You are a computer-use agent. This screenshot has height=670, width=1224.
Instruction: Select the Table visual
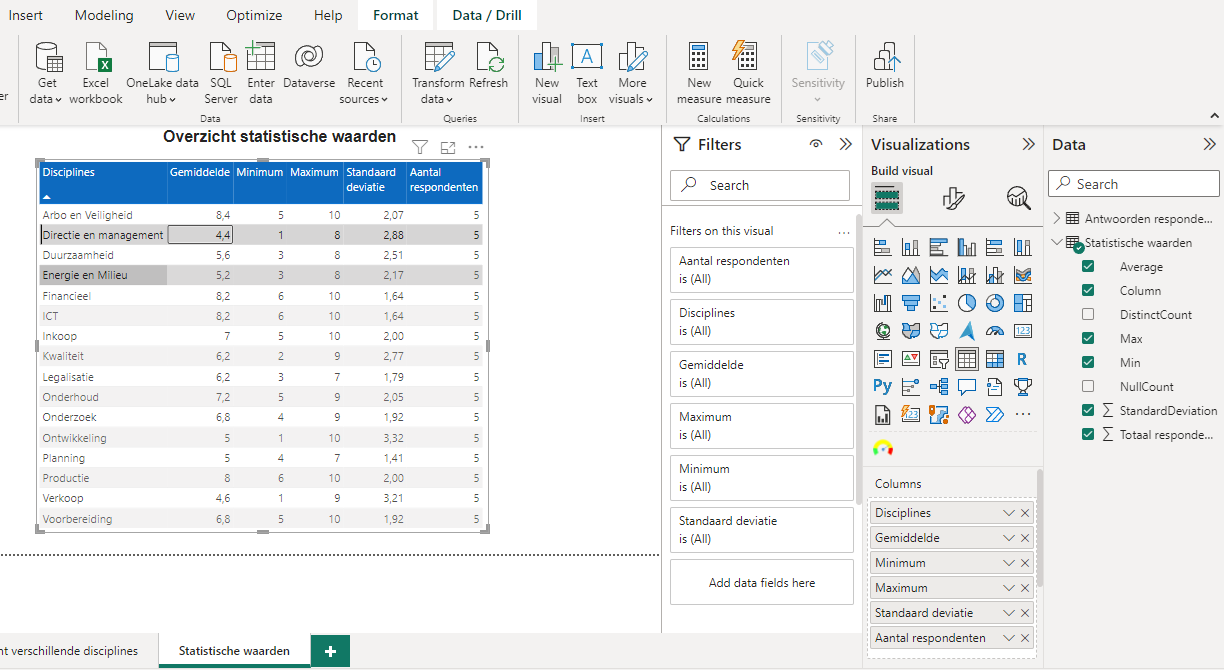967,359
